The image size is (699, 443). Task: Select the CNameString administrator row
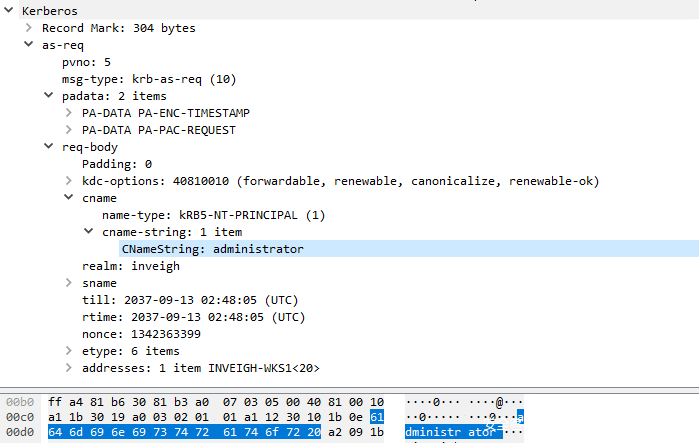click(212, 249)
